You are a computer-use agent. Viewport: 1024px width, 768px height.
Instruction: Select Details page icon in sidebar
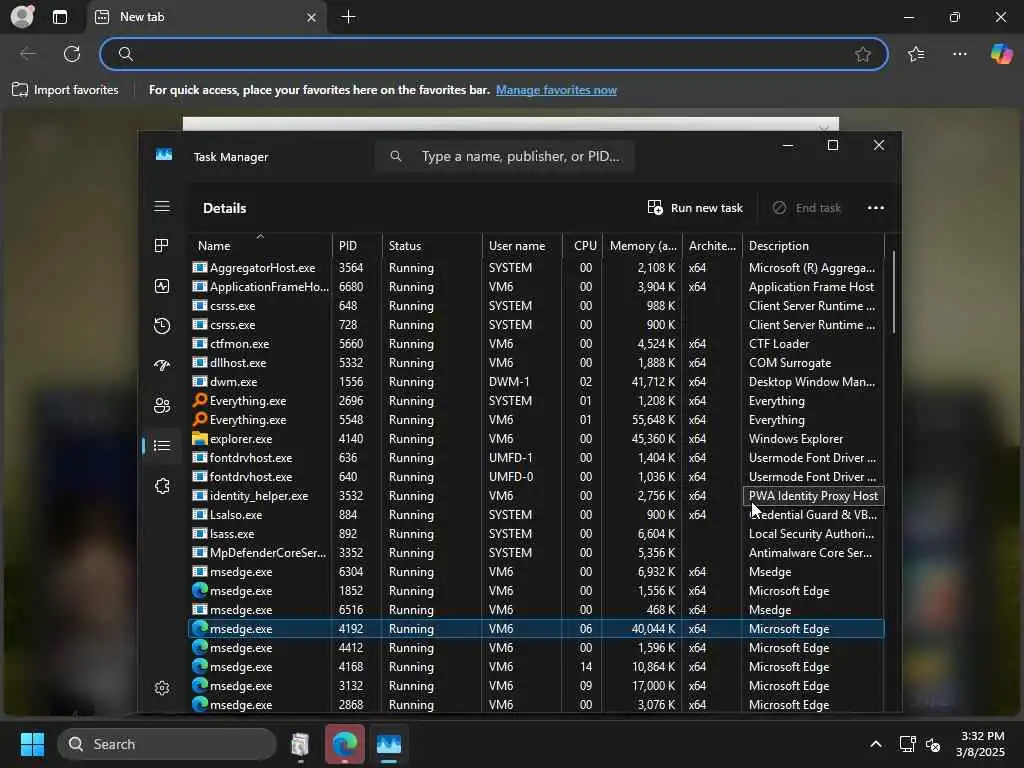(x=162, y=445)
